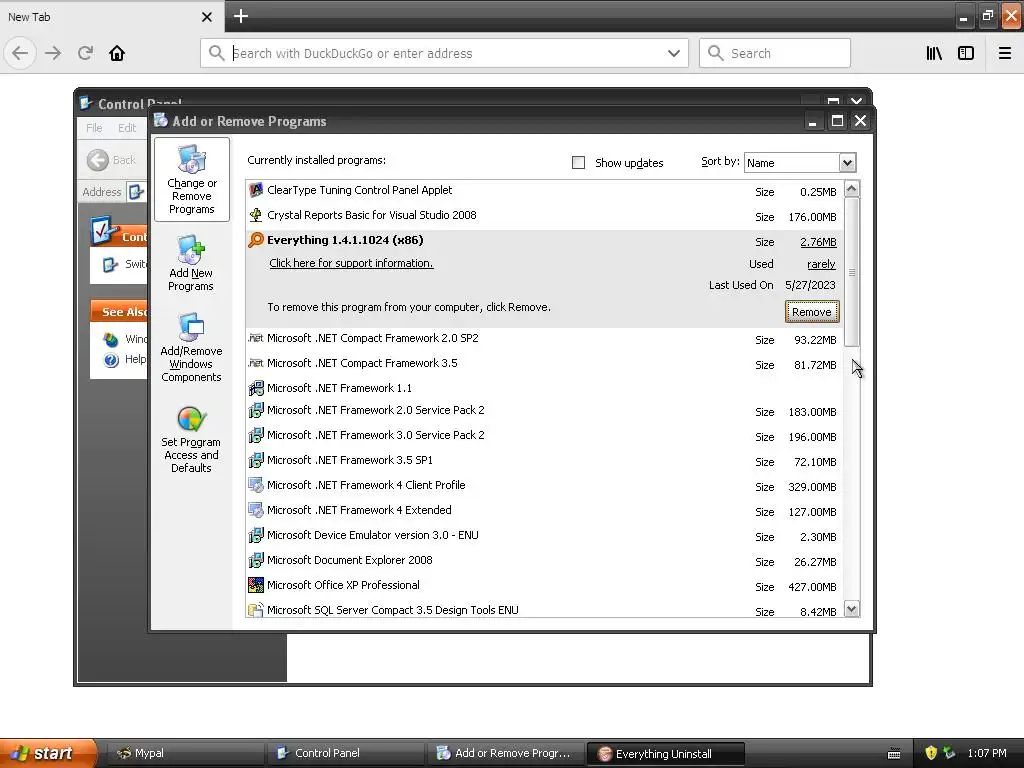Open Add/Remove Windows Components
This screenshot has height=768, width=1024.
[191, 347]
